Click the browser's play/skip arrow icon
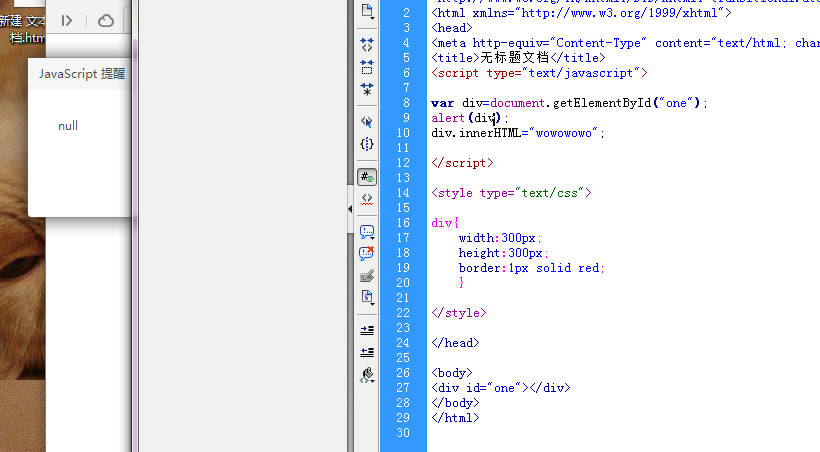820x452 pixels. click(66, 20)
